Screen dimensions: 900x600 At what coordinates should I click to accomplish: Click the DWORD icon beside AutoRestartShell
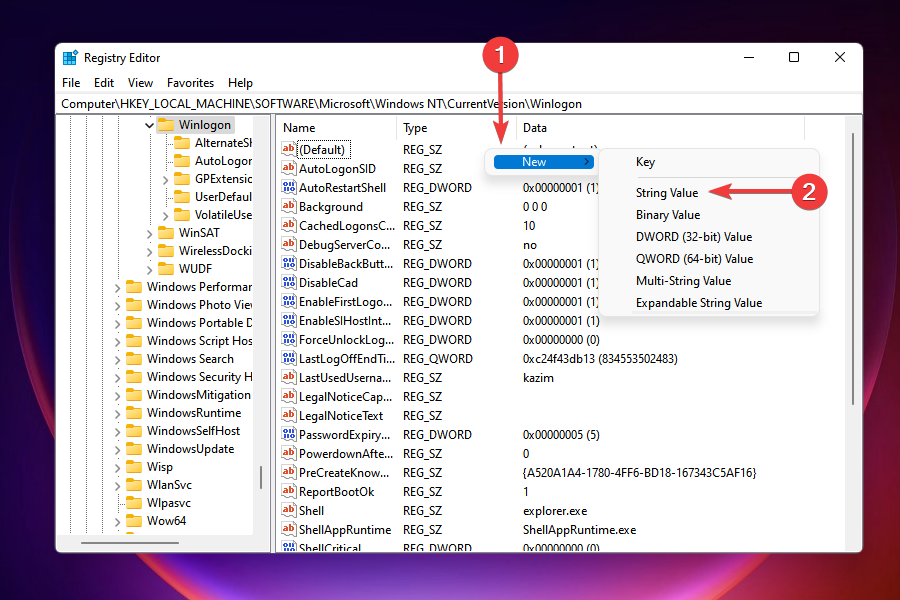pos(288,187)
